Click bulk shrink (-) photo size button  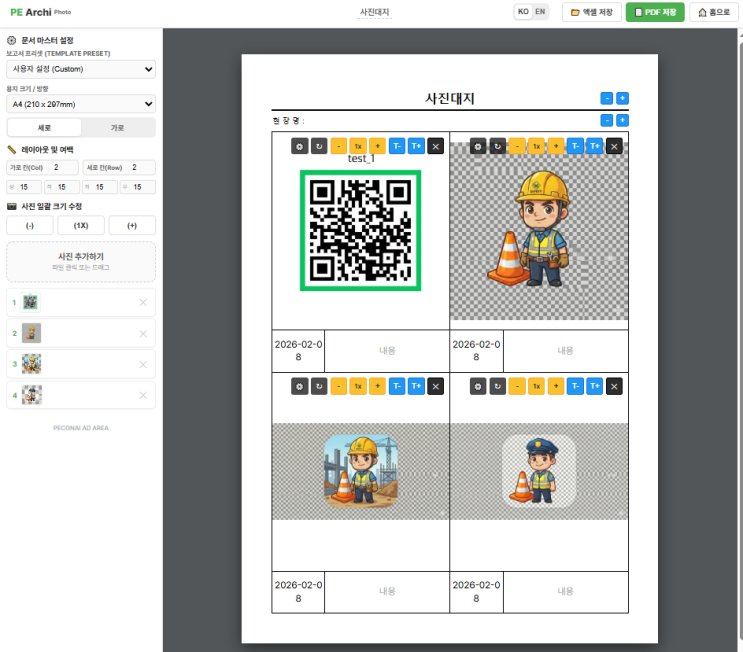coord(30,226)
